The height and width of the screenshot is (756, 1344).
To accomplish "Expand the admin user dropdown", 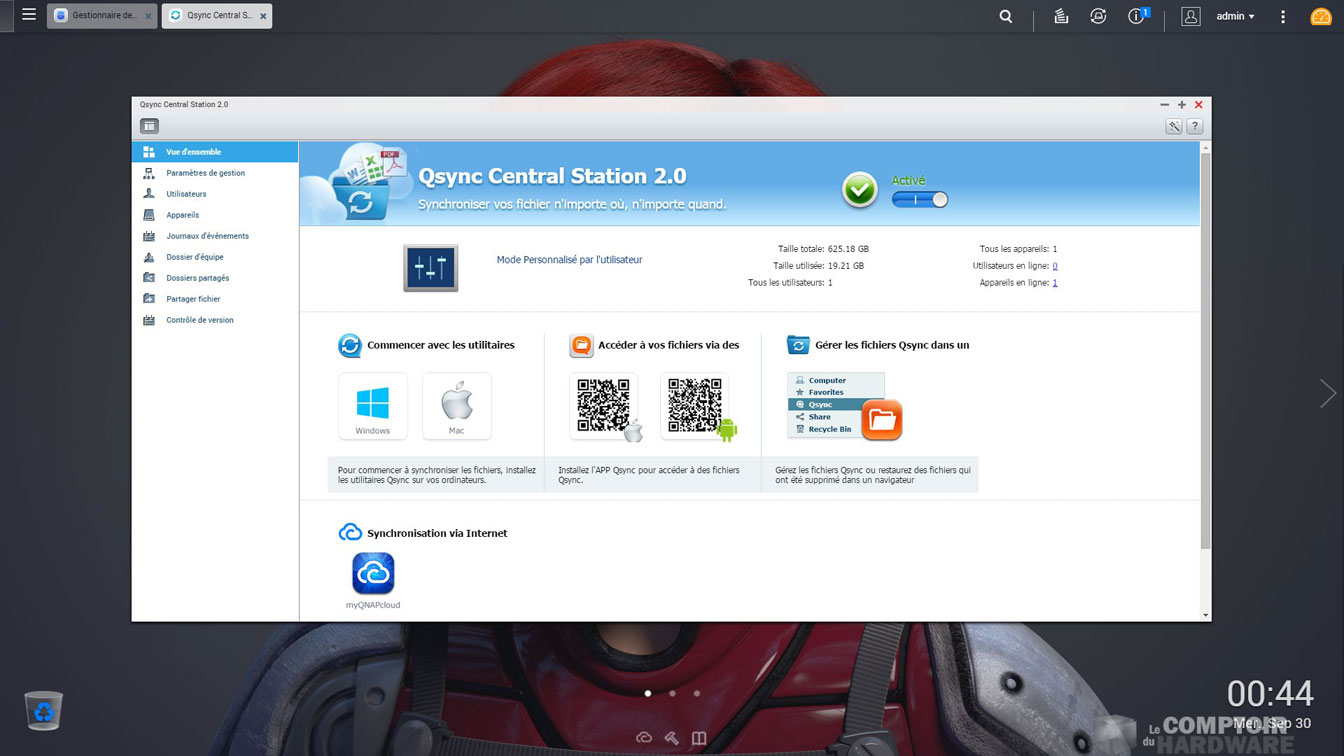I will [x=1235, y=16].
